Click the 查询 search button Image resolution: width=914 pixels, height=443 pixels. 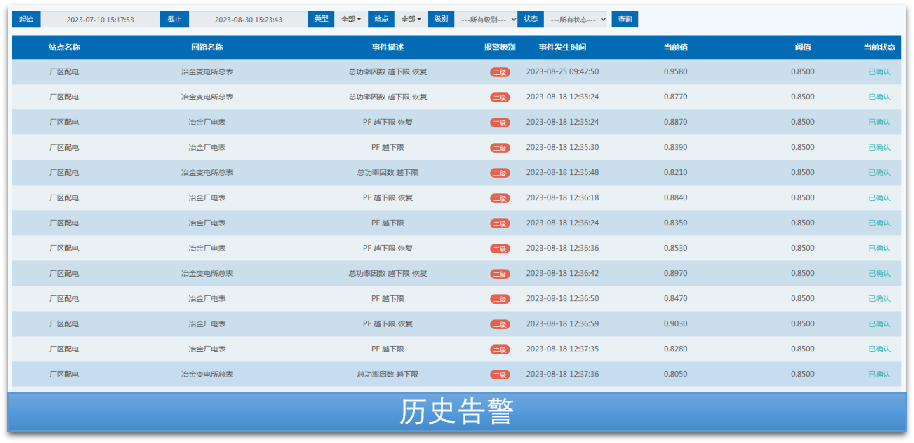click(x=625, y=19)
